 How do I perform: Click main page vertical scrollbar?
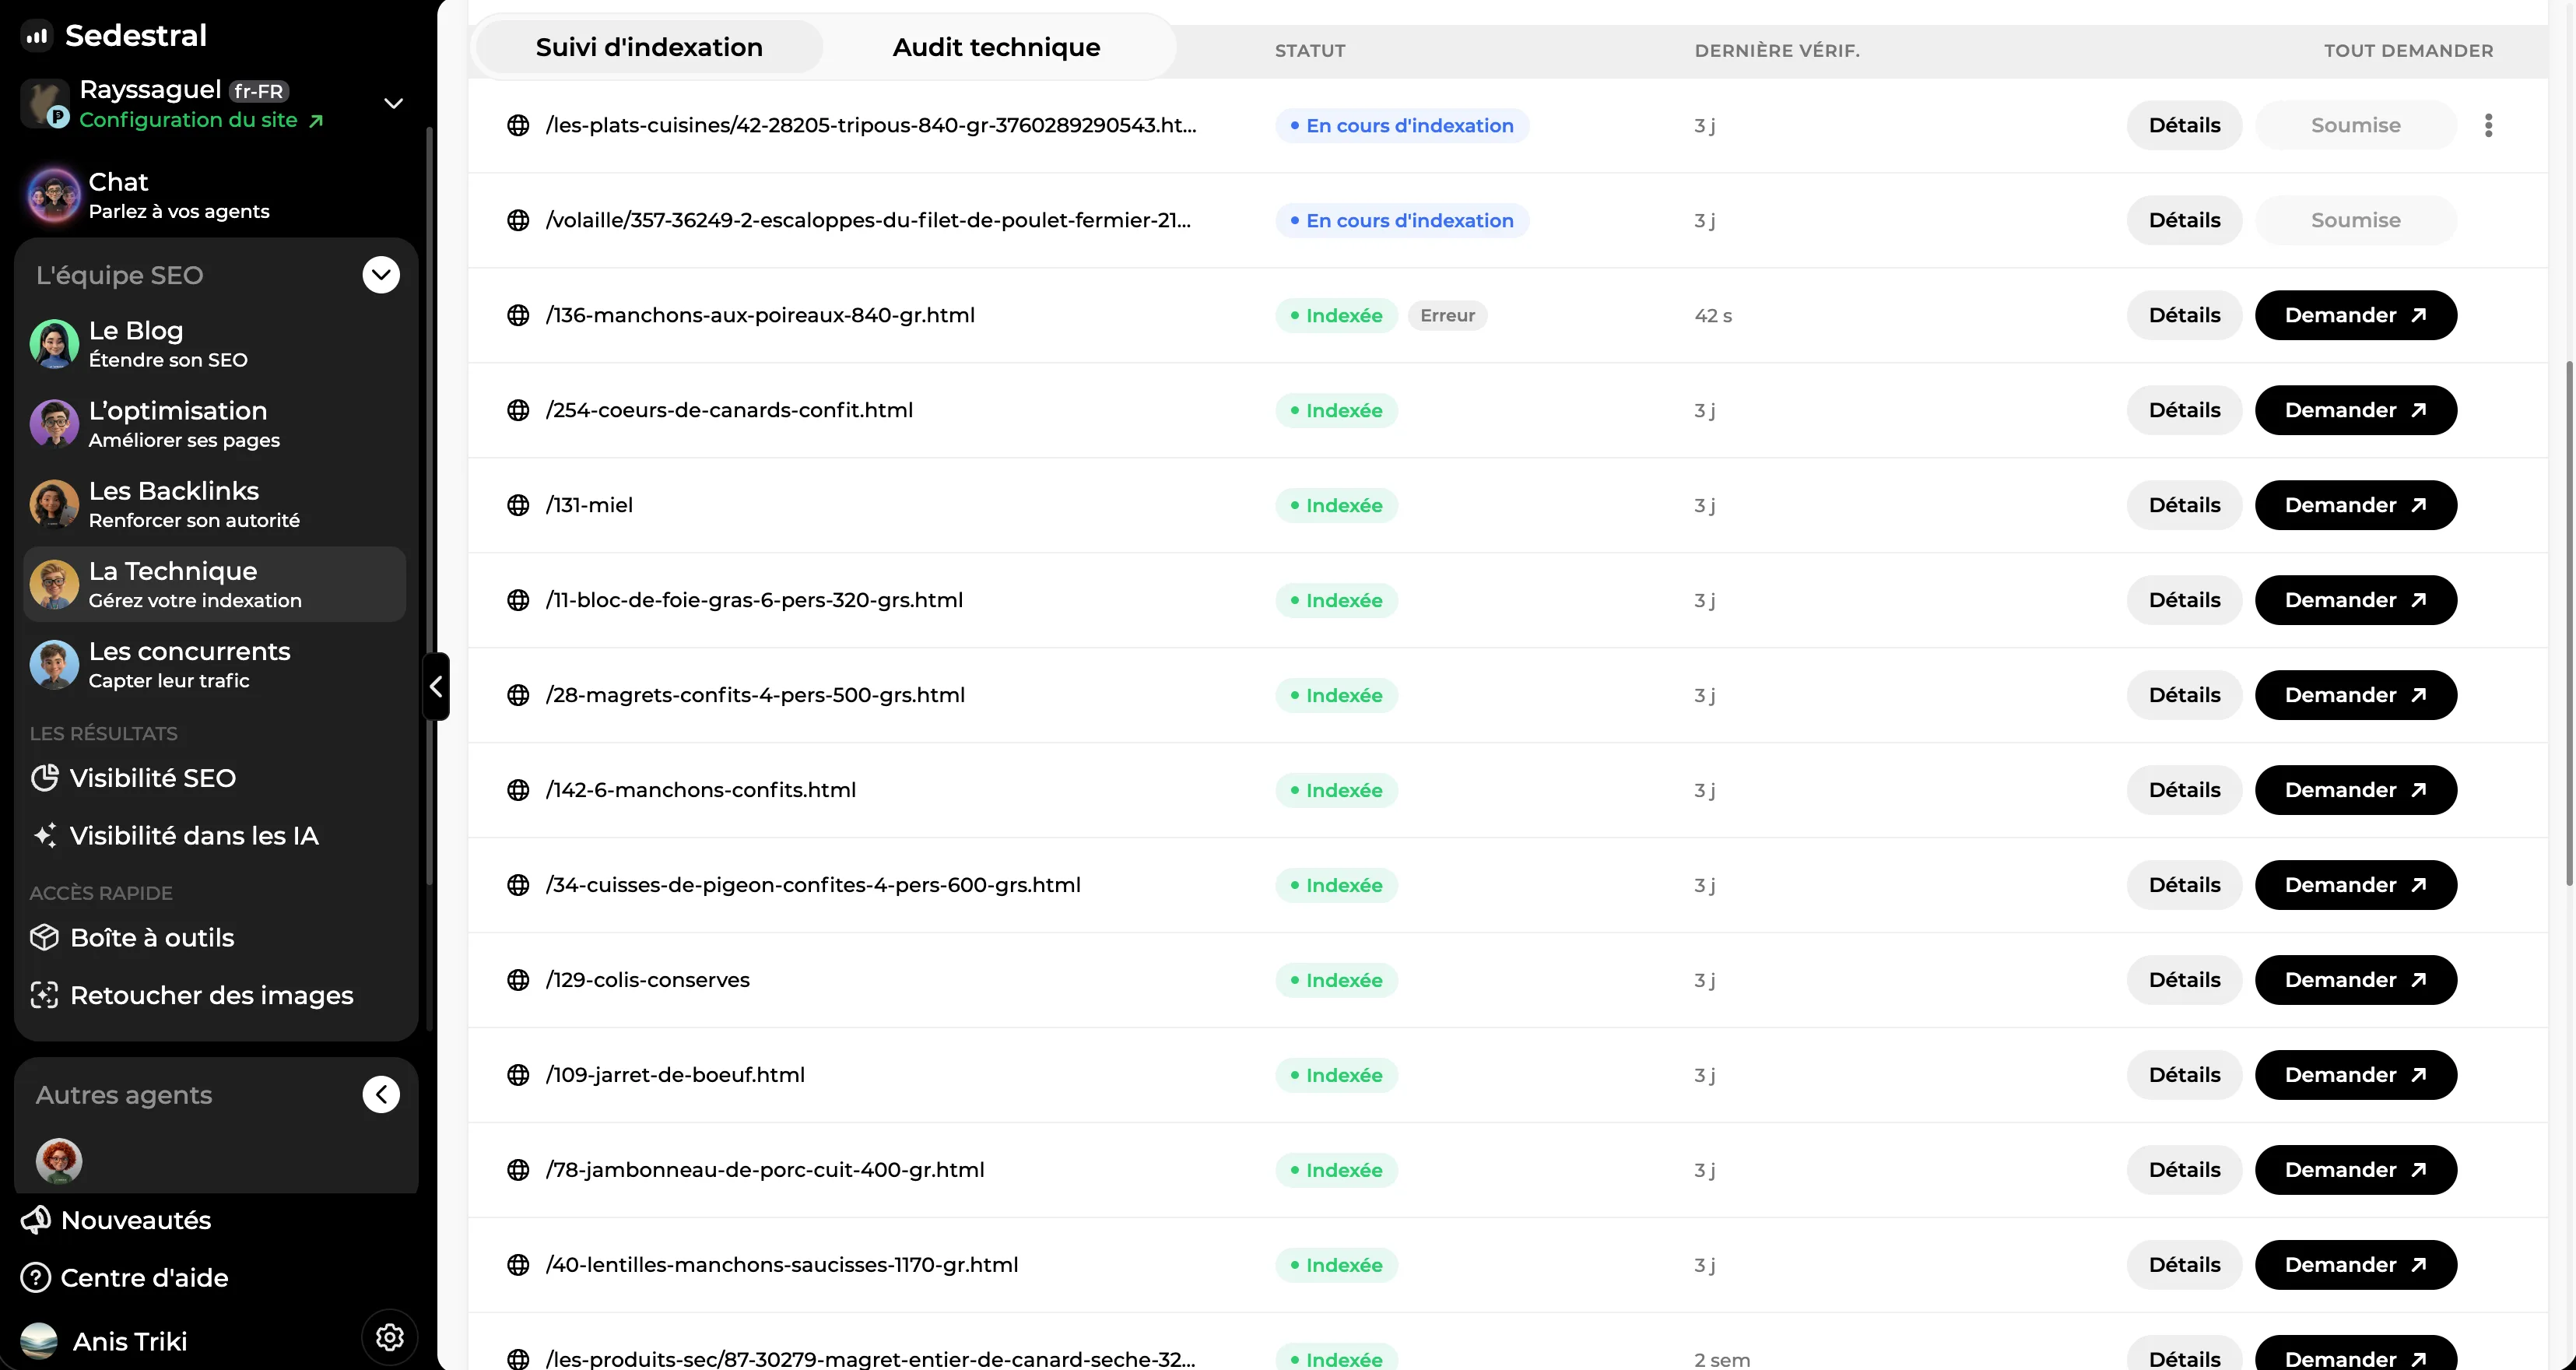pos(2569,622)
